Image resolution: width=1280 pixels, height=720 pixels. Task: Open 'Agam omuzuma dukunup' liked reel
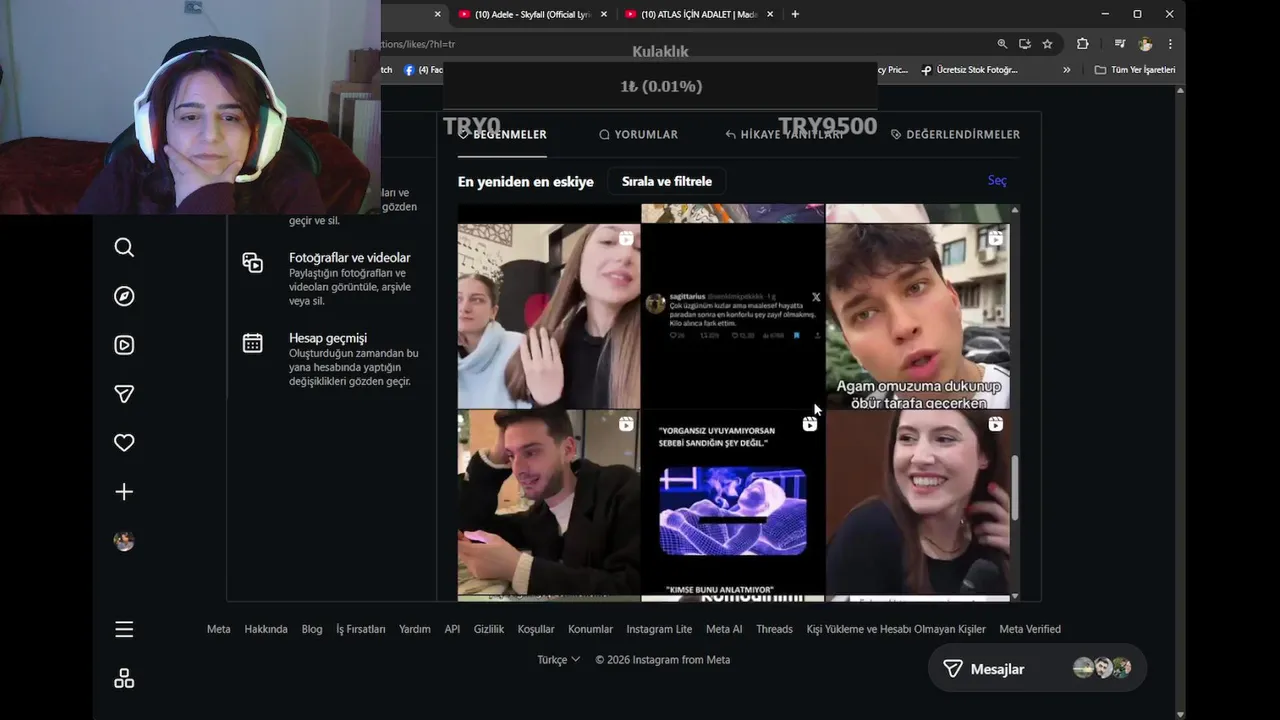(x=918, y=316)
